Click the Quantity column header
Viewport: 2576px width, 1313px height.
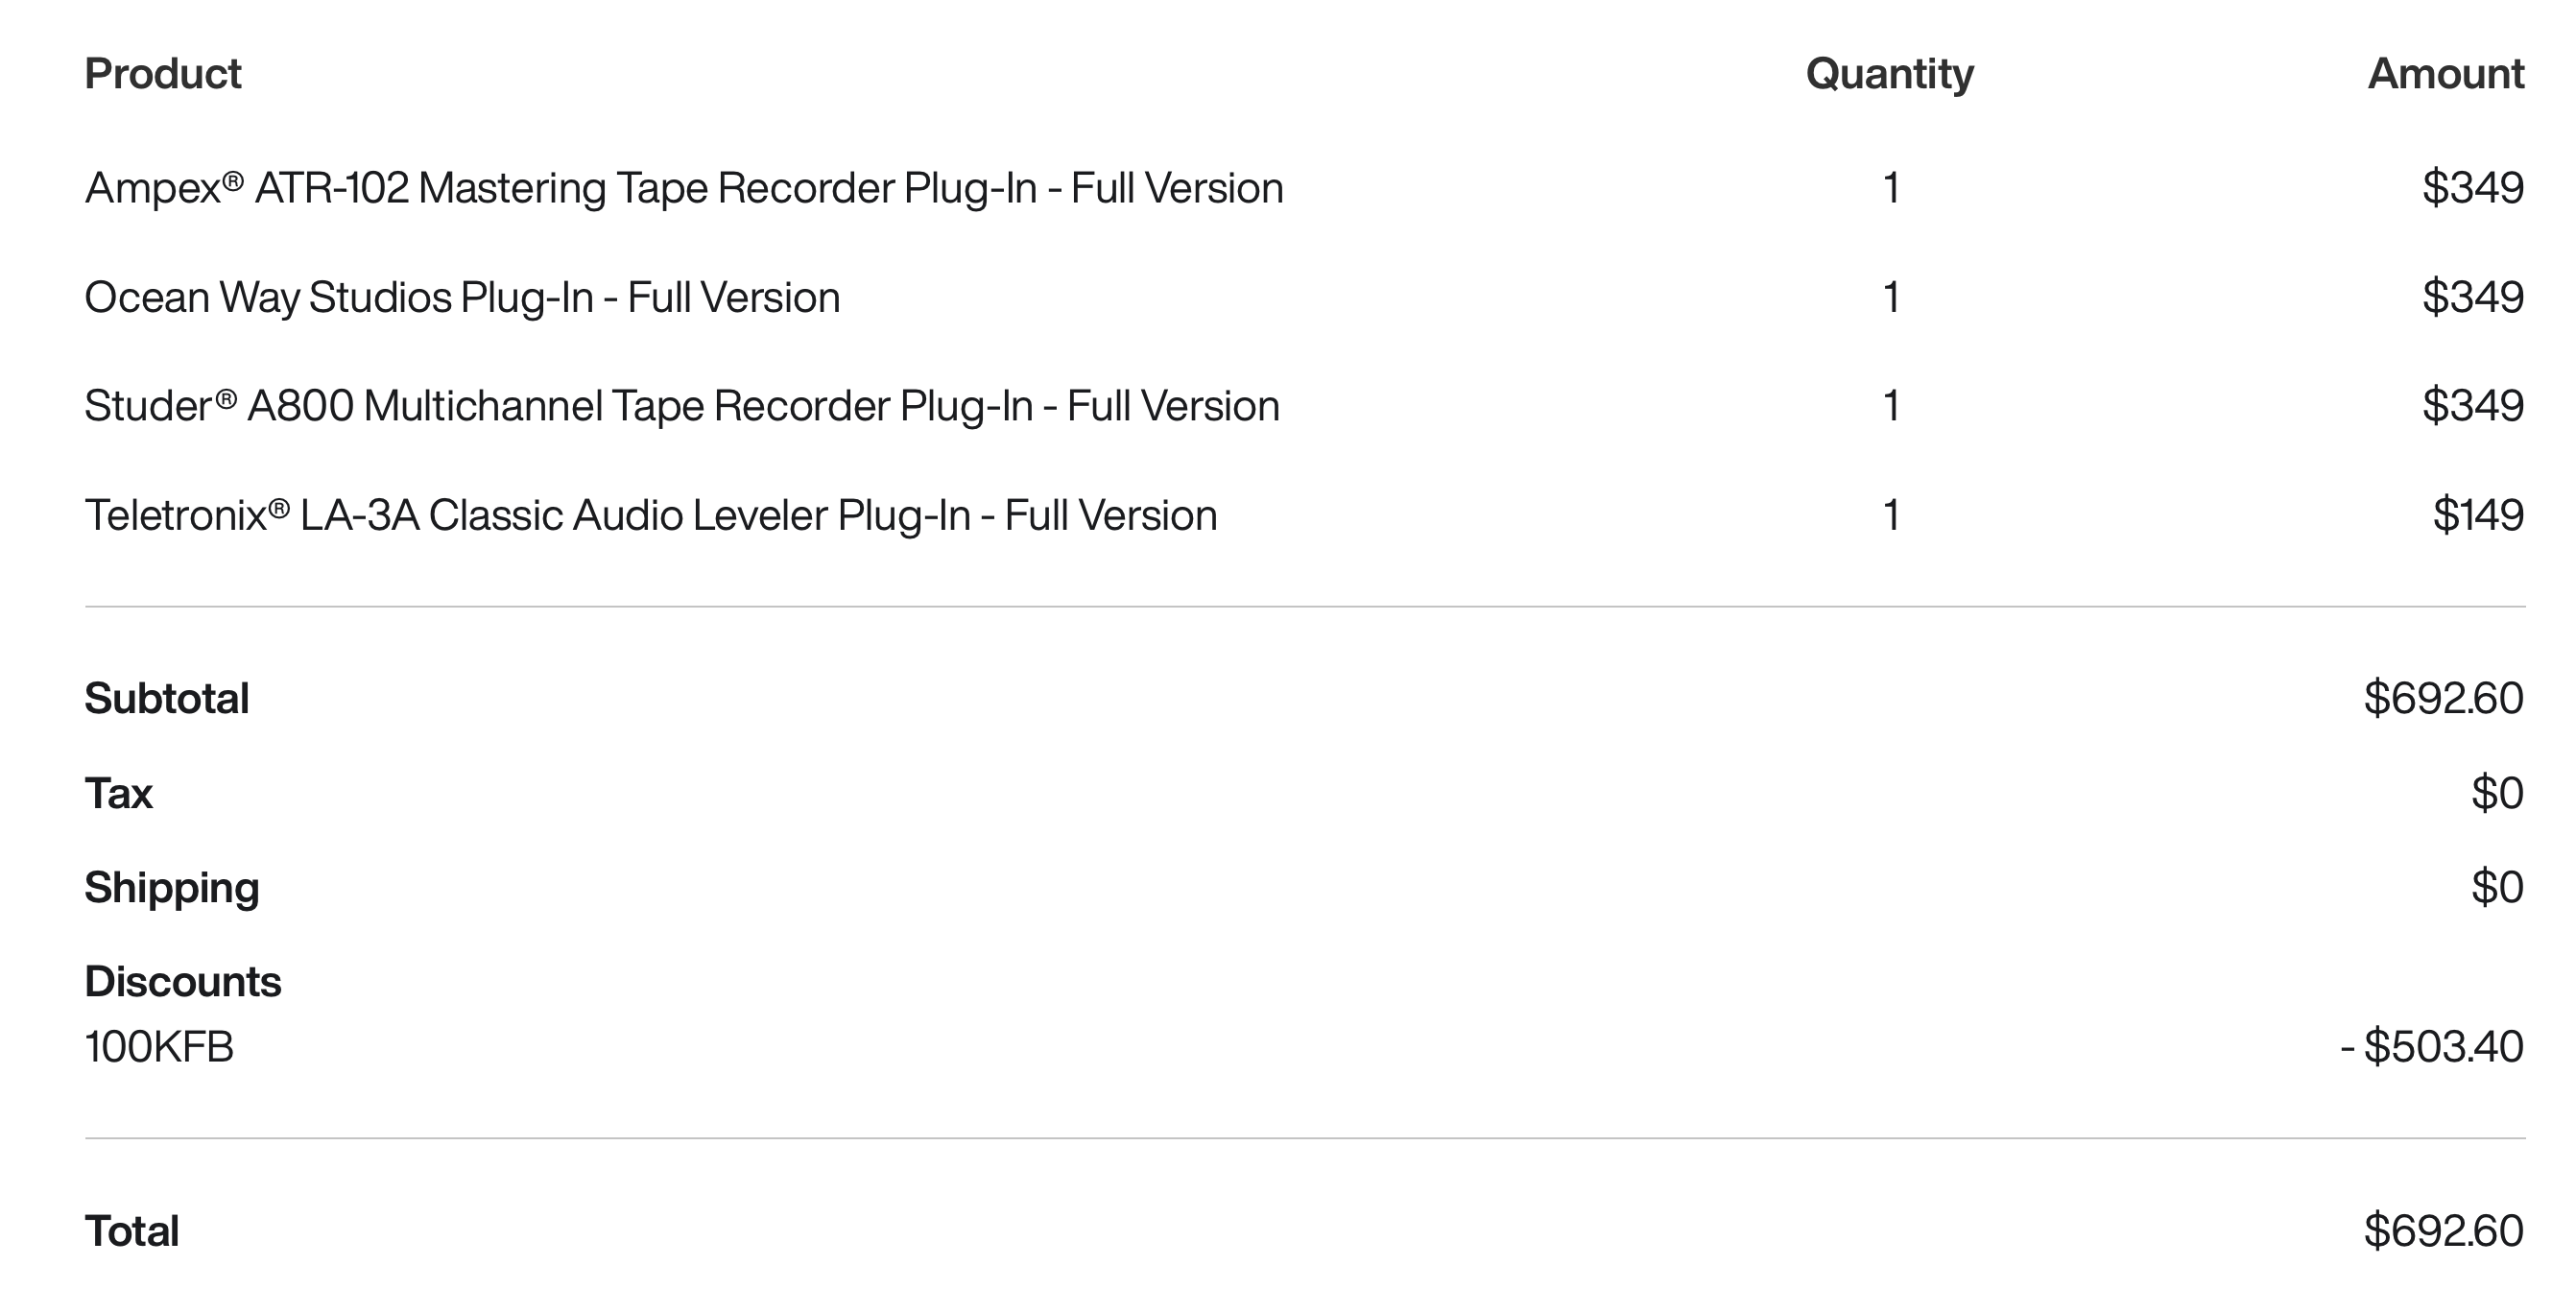pos(1889,74)
